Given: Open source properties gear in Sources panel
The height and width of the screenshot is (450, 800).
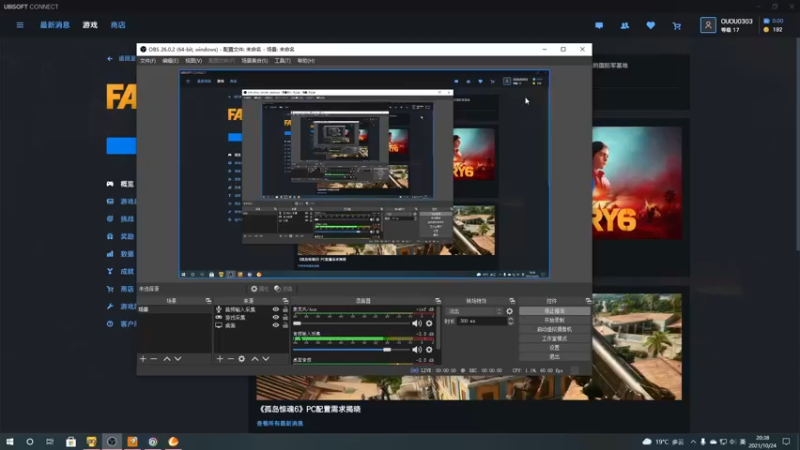Looking at the screenshot, I should (x=242, y=359).
